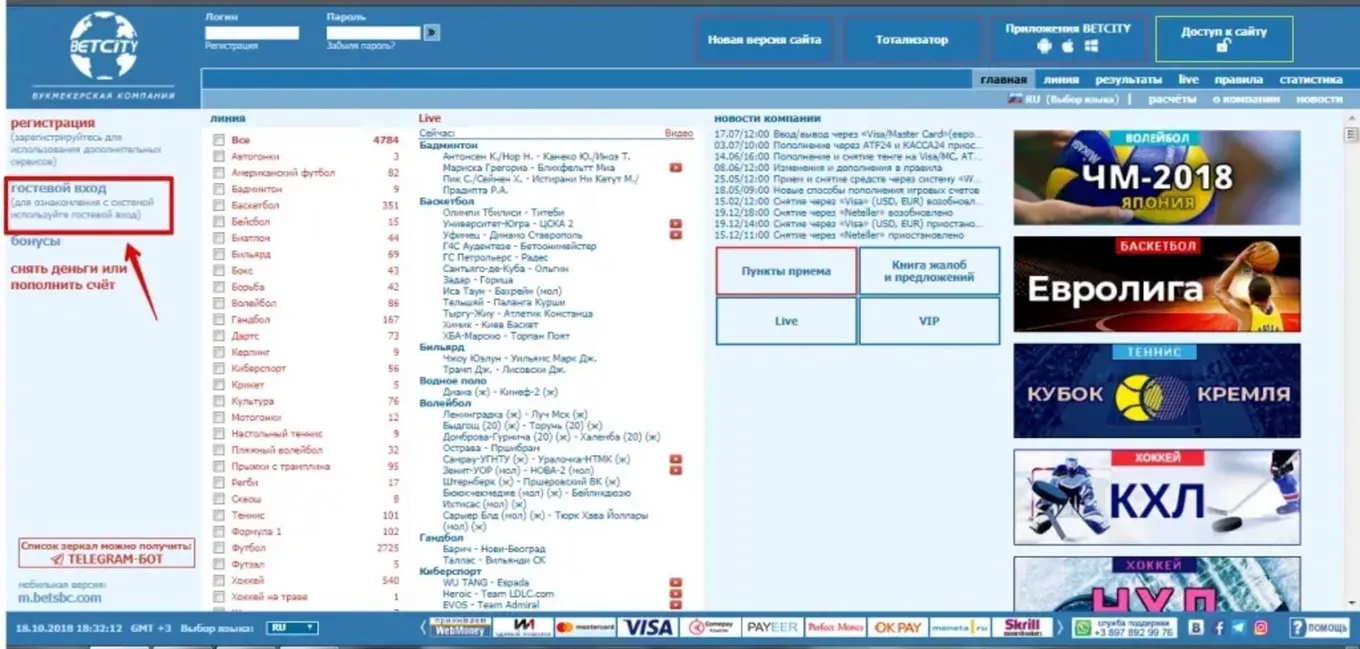Open the RU language dropdown in footer
The height and width of the screenshot is (649, 1360).
(x=293, y=628)
